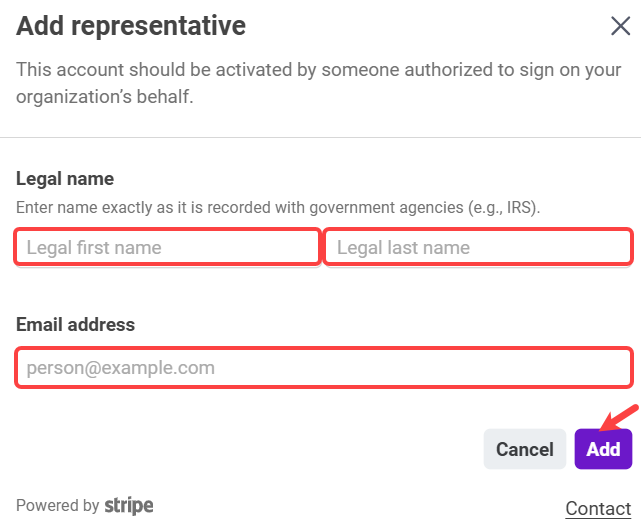Click the Stripe logo

129,506
